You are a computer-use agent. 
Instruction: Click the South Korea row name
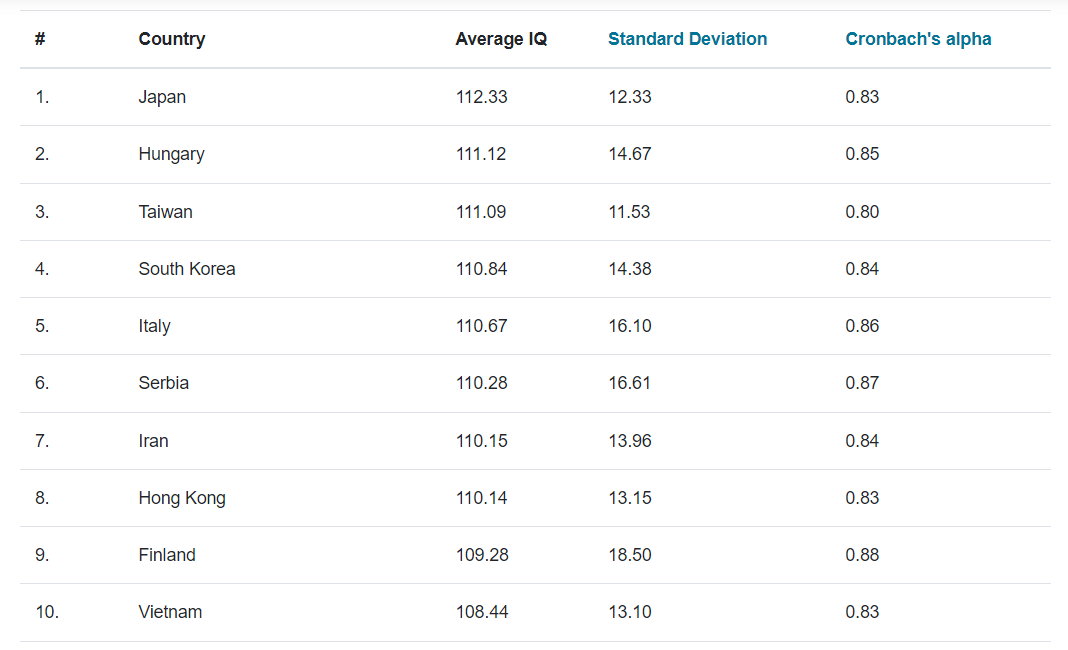tap(187, 269)
